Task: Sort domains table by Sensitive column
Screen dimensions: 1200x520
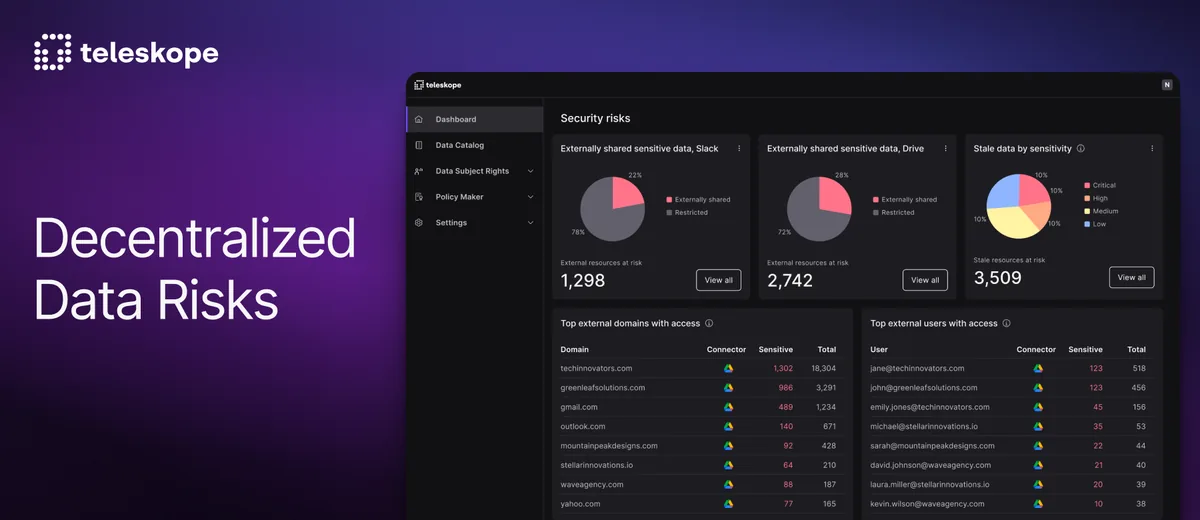Action: pos(776,349)
